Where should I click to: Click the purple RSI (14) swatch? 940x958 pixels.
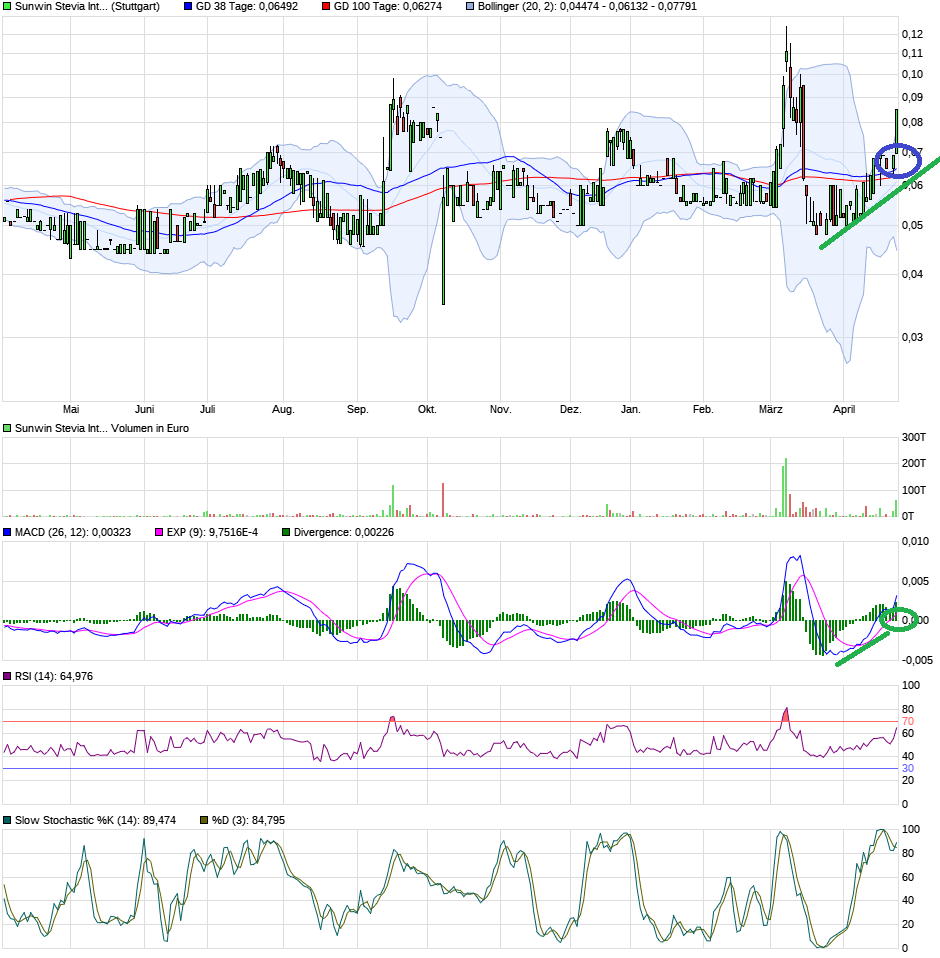(x=7, y=676)
